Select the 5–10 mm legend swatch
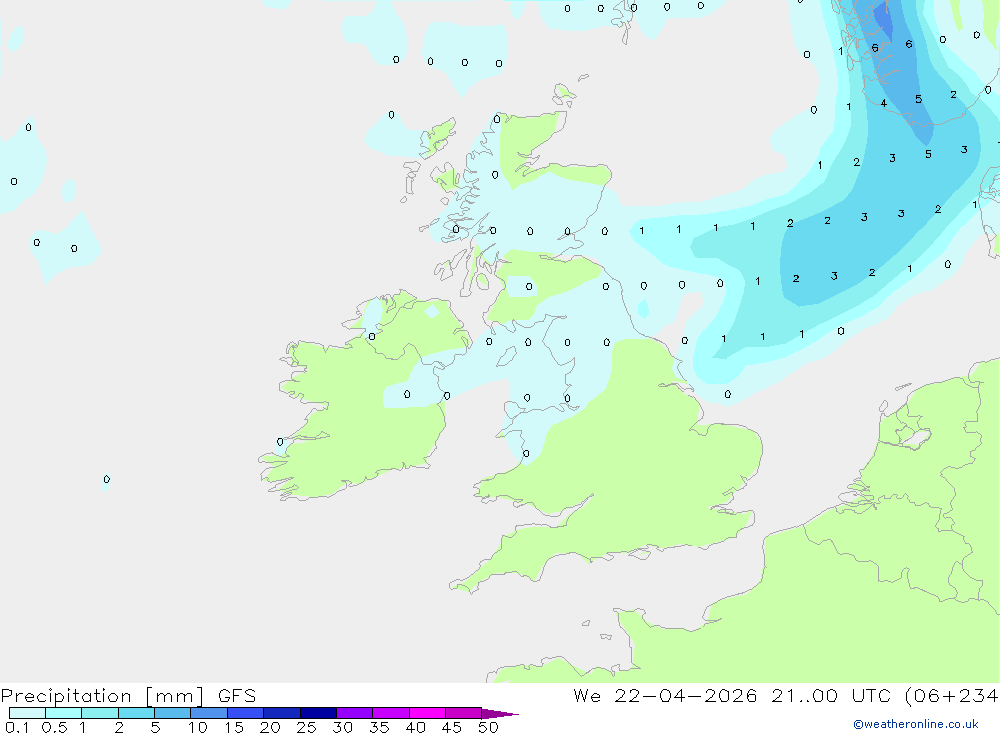The image size is (1000, 733). (x=172, y=713)
